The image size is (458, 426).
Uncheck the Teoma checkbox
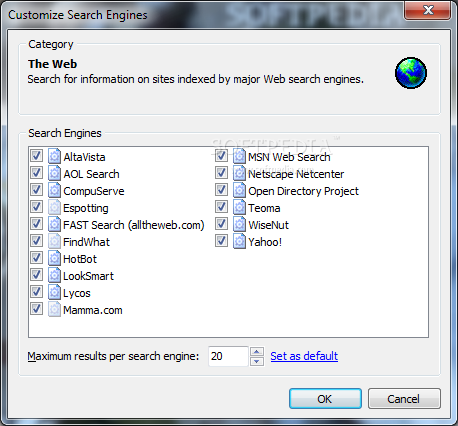[x=221, y=207]
